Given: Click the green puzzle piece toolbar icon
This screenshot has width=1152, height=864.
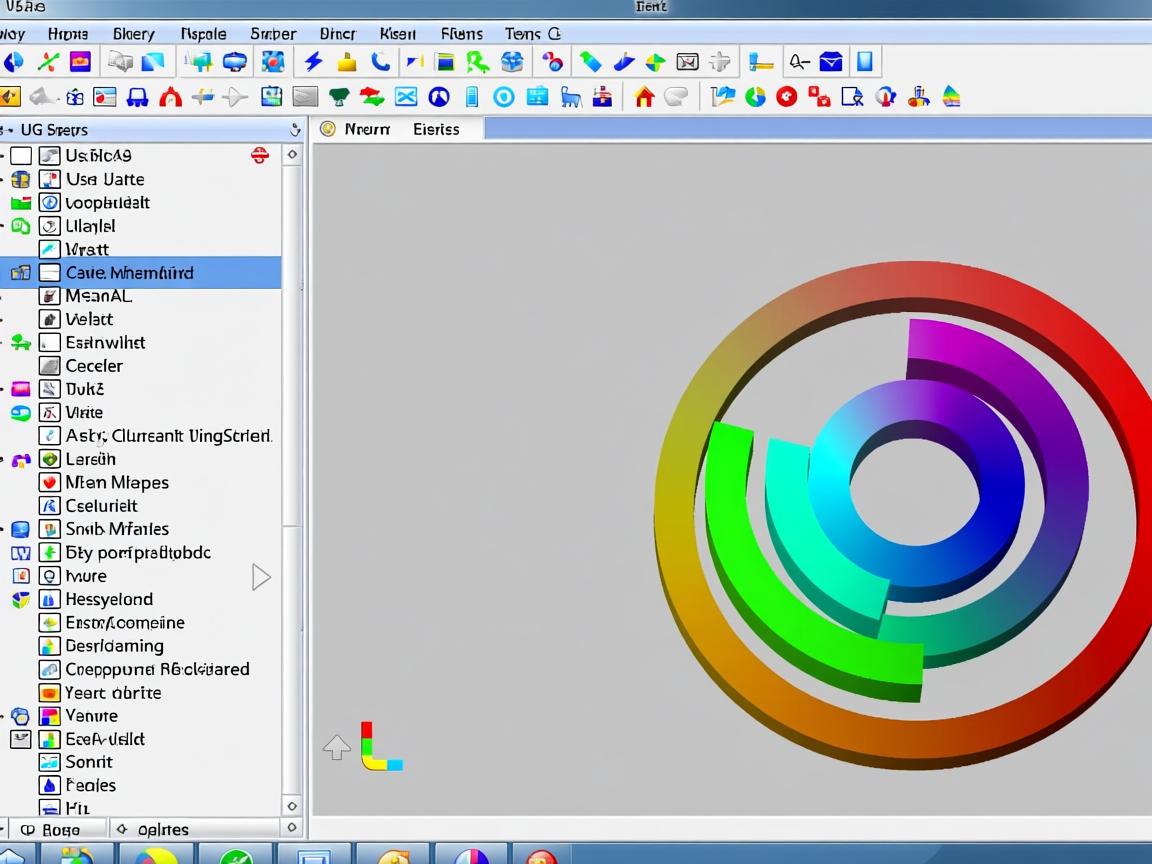Looking at the screenshot, I should (477, 62).
